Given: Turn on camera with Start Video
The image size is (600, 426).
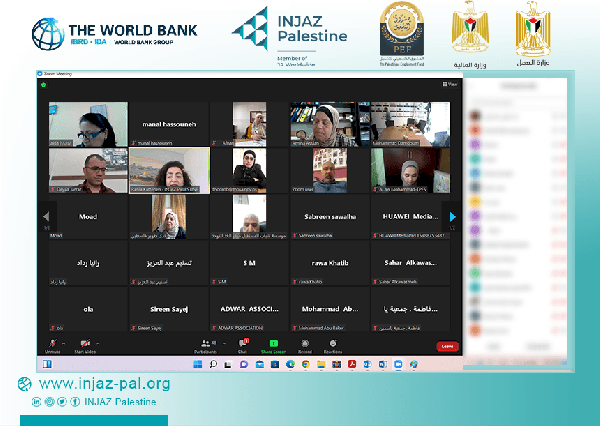Looking at the screenshot, I should [x=85, y=346].
